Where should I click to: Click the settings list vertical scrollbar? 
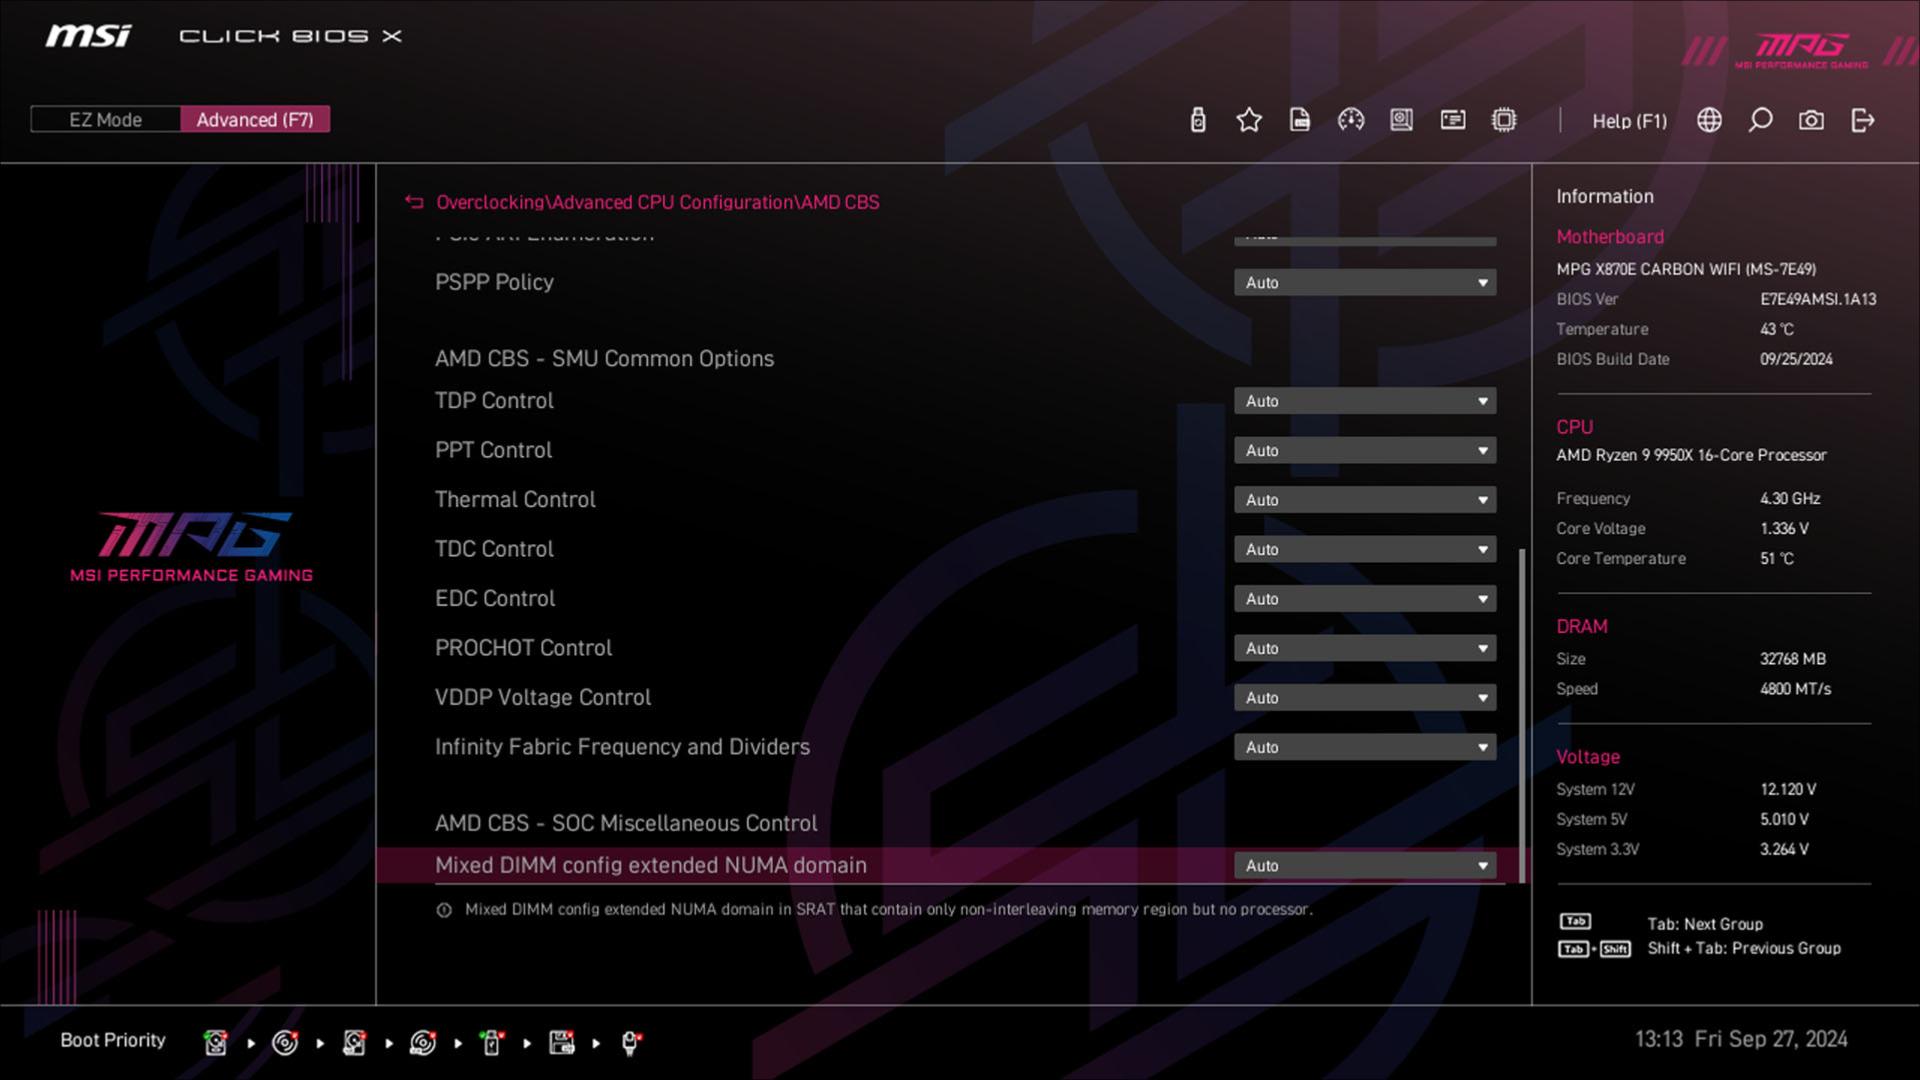click(x=1523, y=715)
